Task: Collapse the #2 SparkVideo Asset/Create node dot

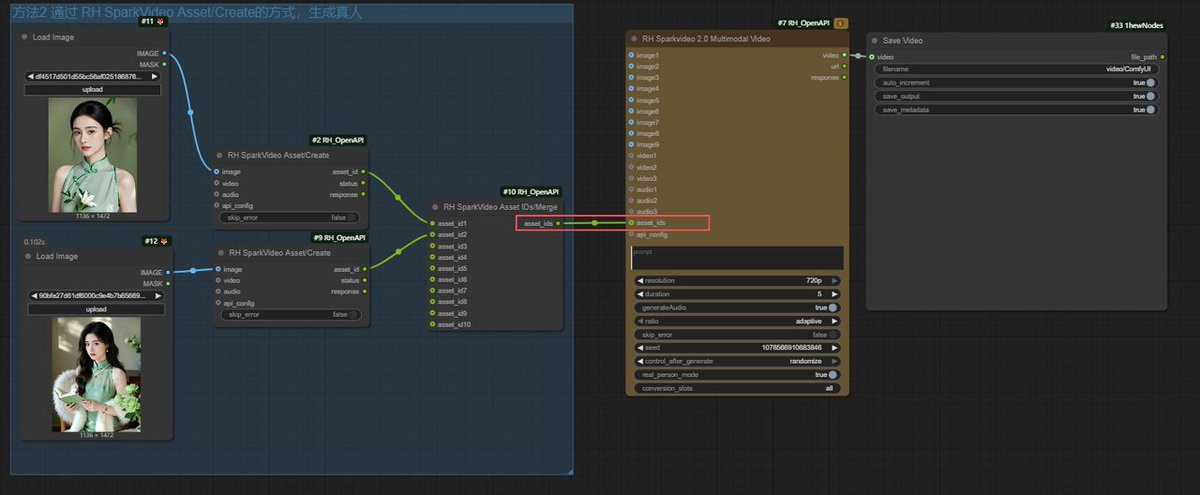Action: (x=218, y=155)
